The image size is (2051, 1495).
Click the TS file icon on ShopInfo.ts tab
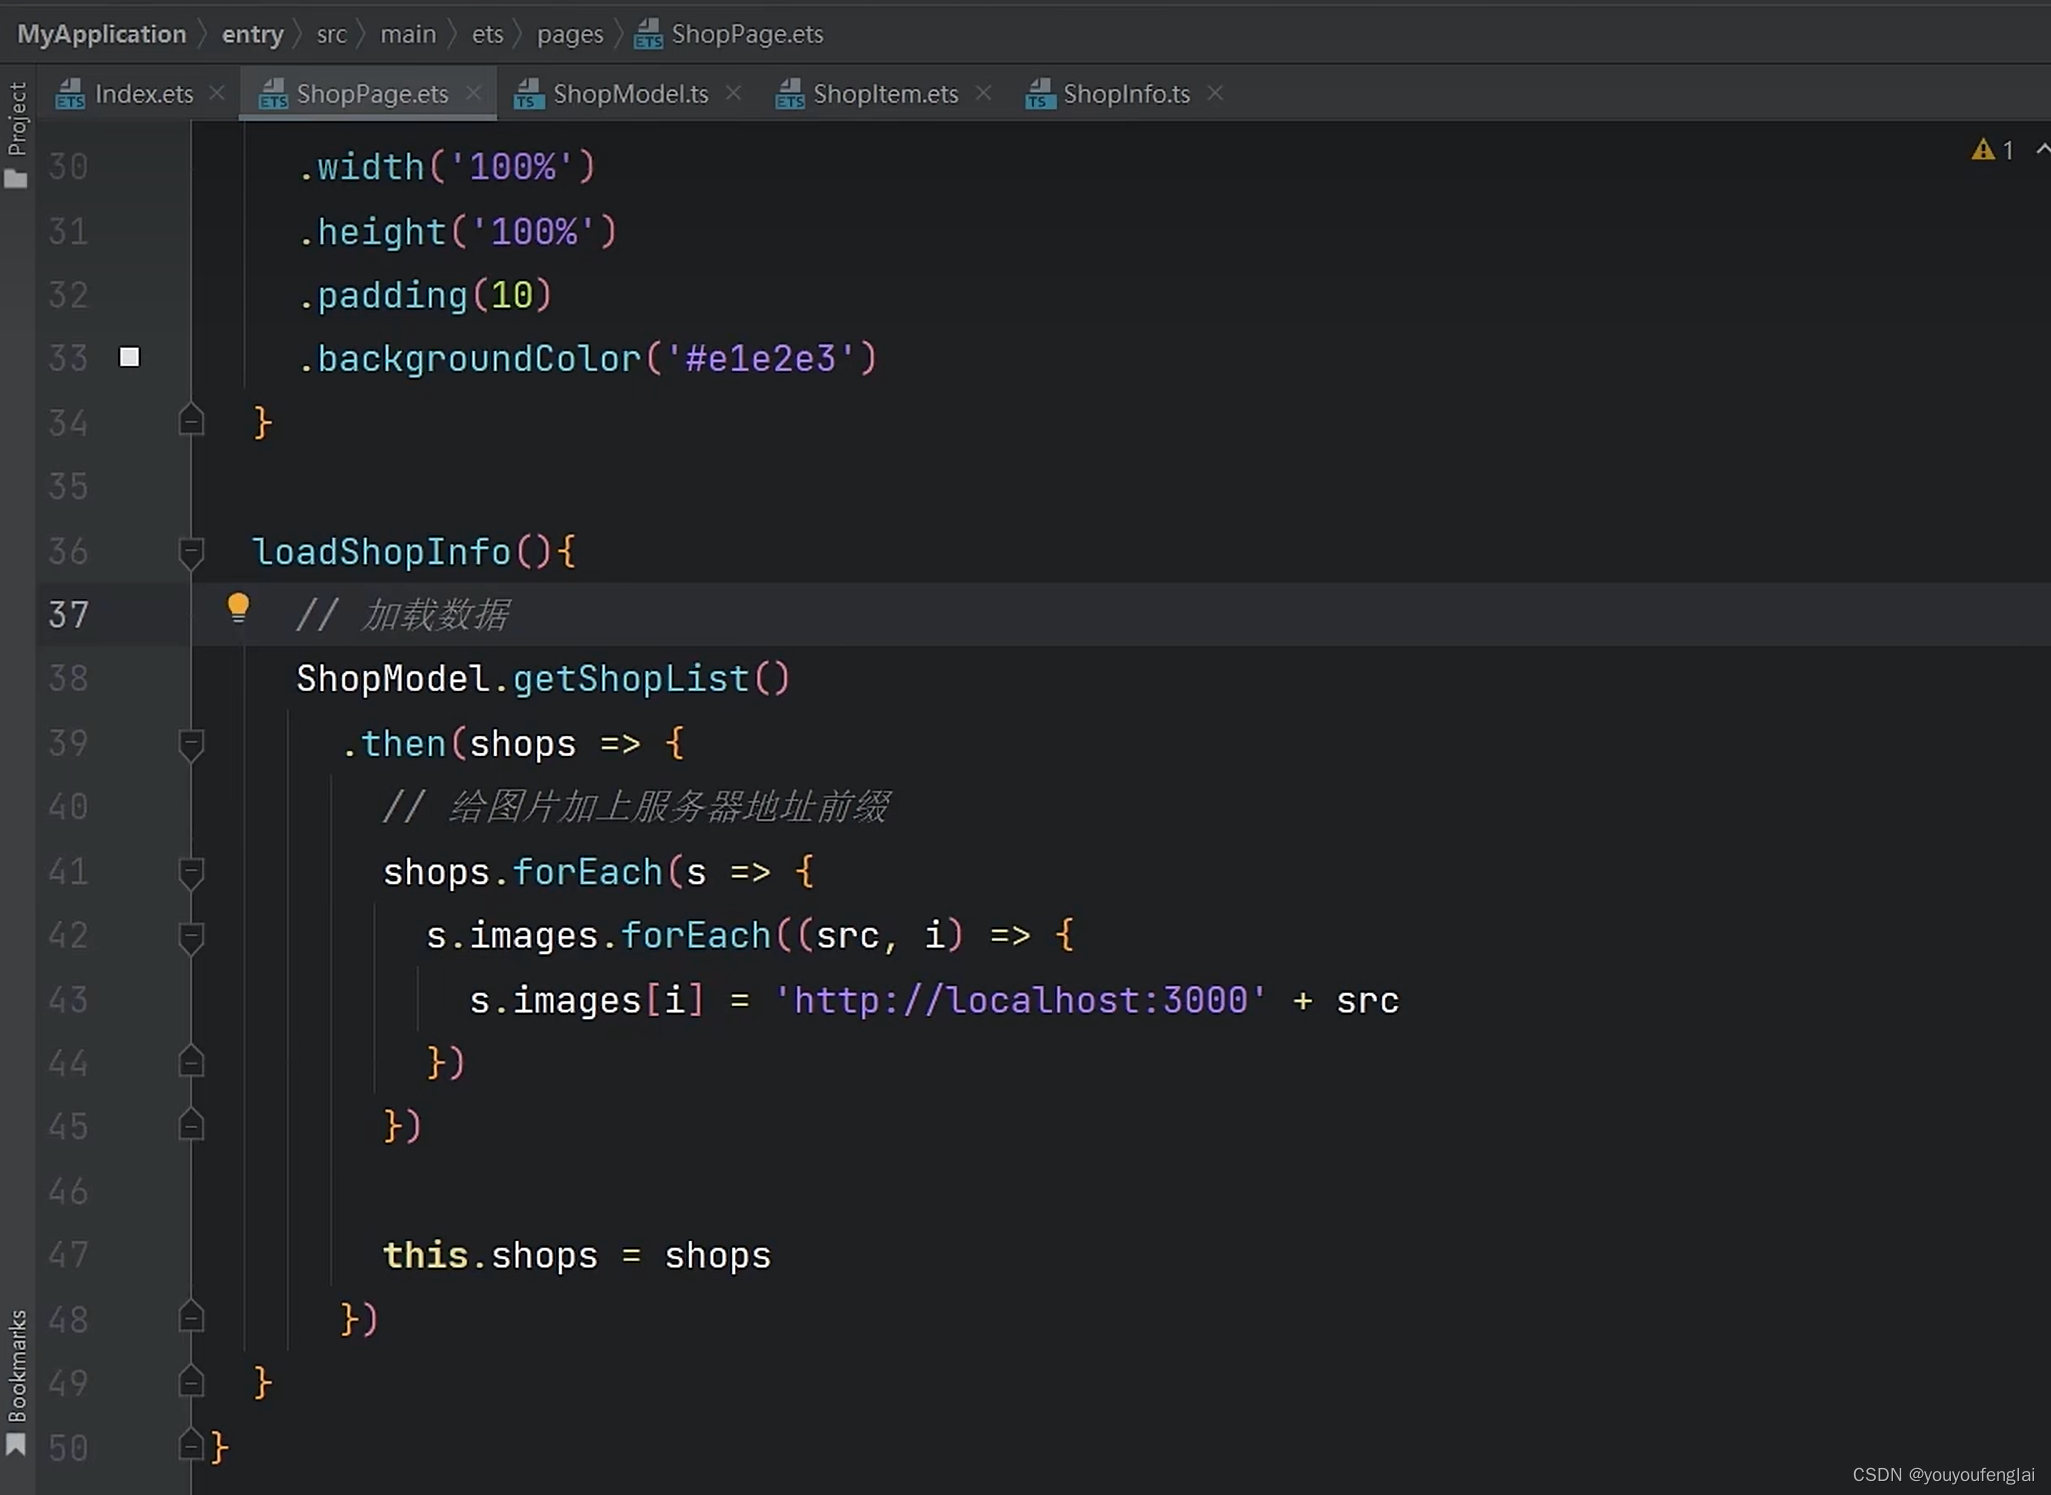(x=1040, y=94)
